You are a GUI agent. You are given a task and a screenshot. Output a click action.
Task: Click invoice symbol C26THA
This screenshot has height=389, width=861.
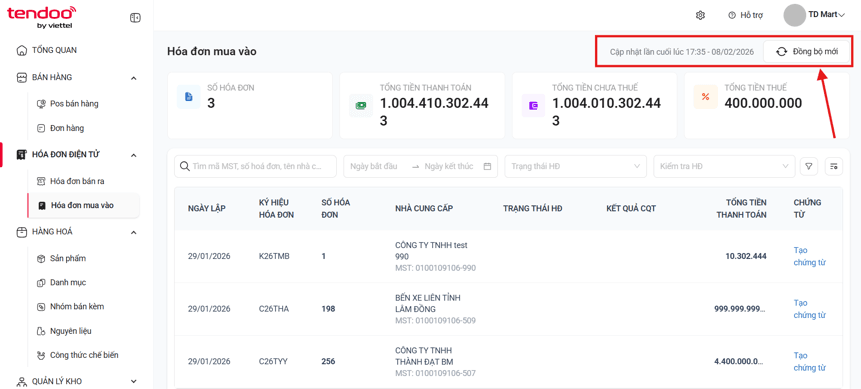273,309
